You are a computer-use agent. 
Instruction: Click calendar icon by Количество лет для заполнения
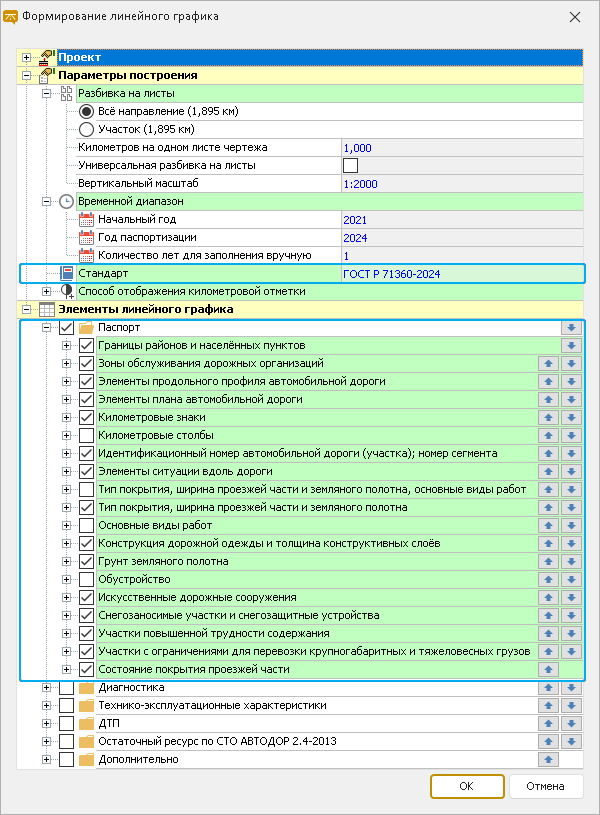[x=86, y=255]
